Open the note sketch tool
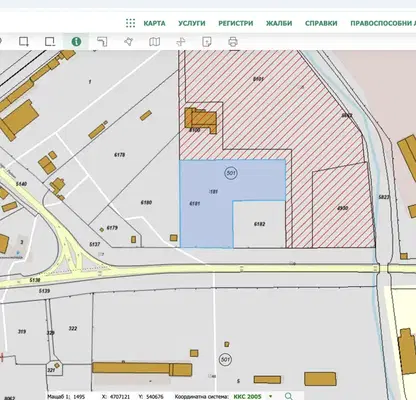Screen dimensions: 416x400 coord(207,42)
